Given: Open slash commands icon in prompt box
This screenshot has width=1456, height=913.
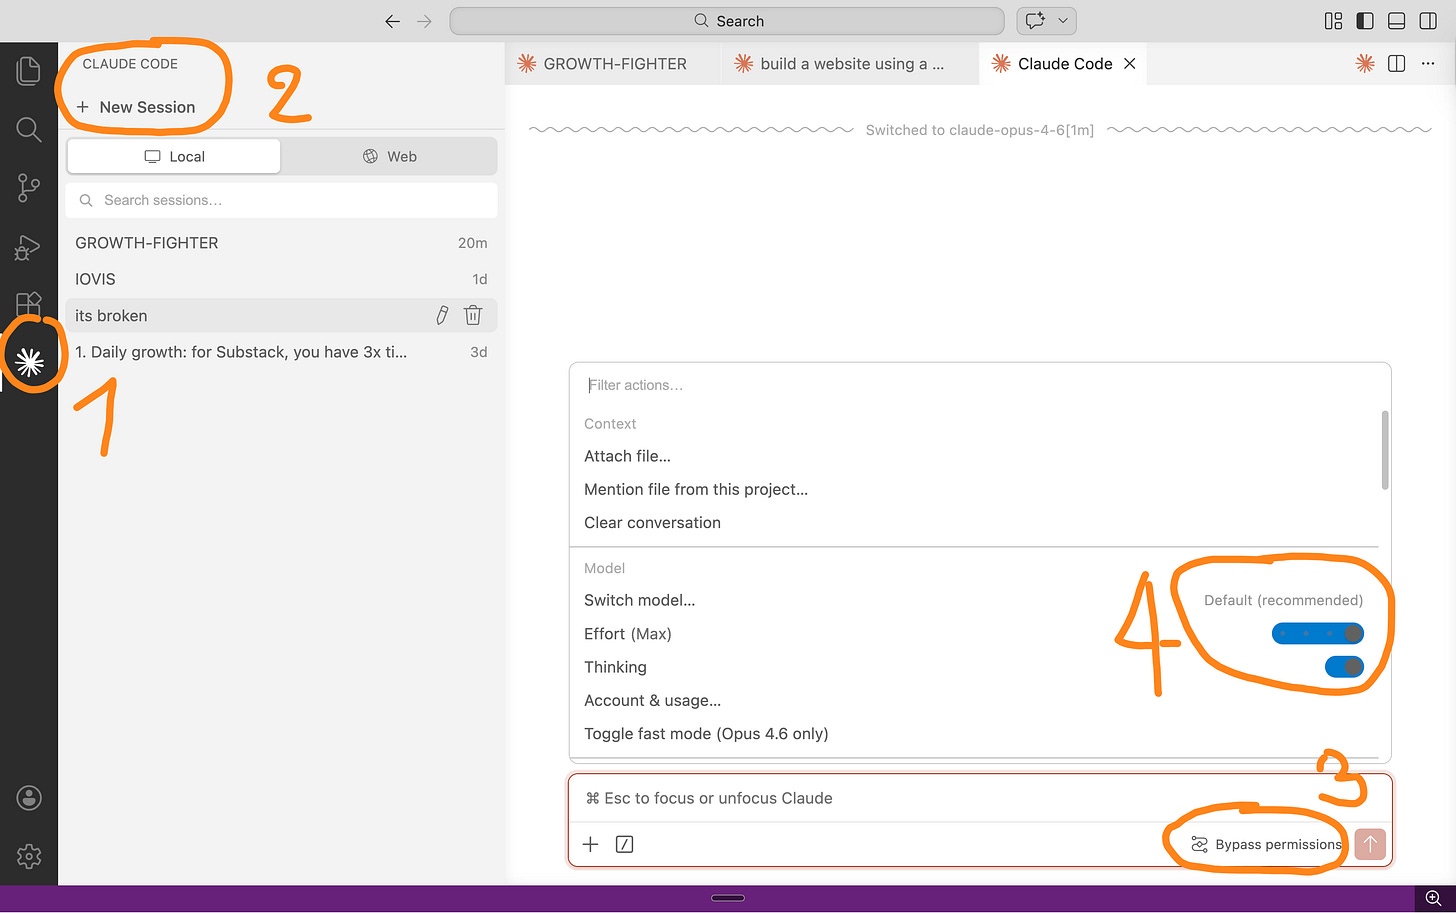Looking at the screenshot, I should (624, 844).
